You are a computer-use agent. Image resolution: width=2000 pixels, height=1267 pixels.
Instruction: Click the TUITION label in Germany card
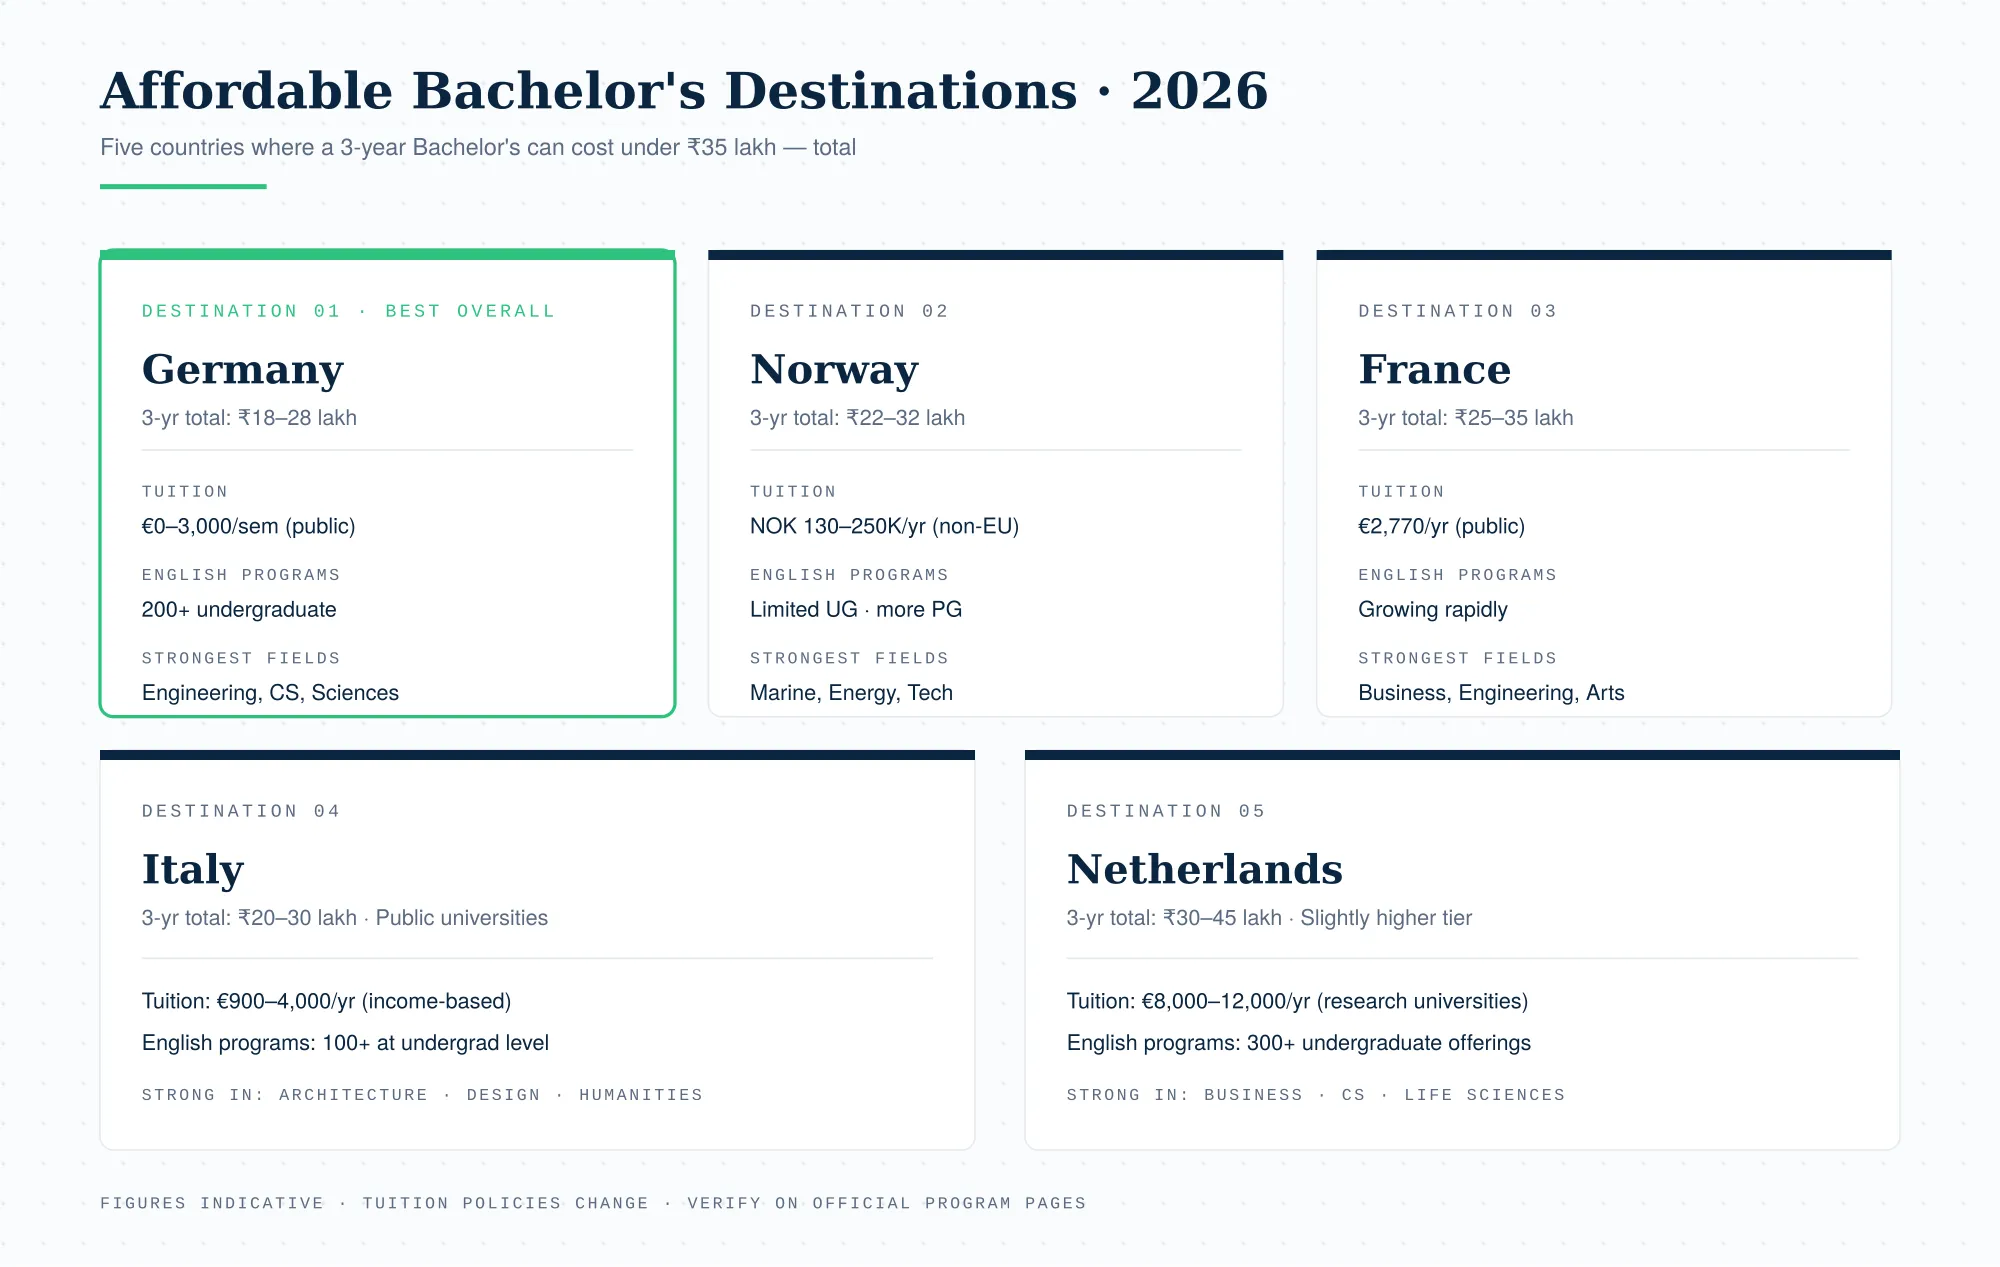[x=185, y=491]
